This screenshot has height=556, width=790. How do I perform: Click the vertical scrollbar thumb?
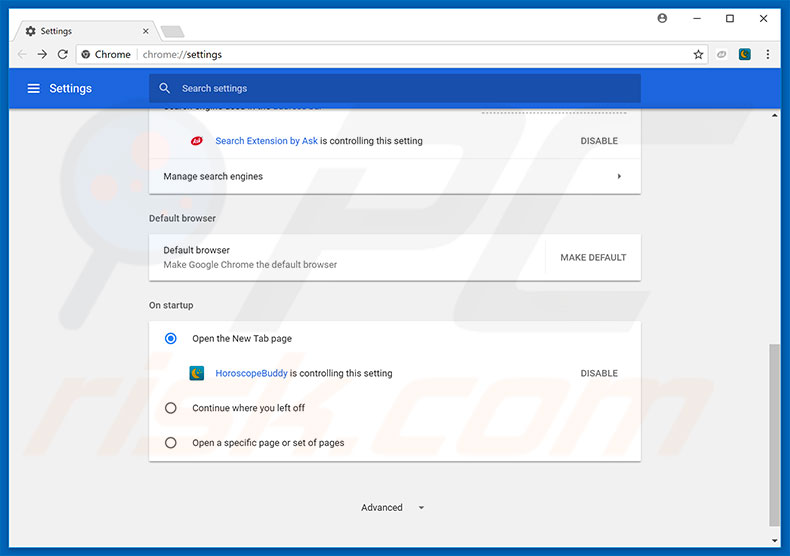pyautogui.click(x=774, y=435)
